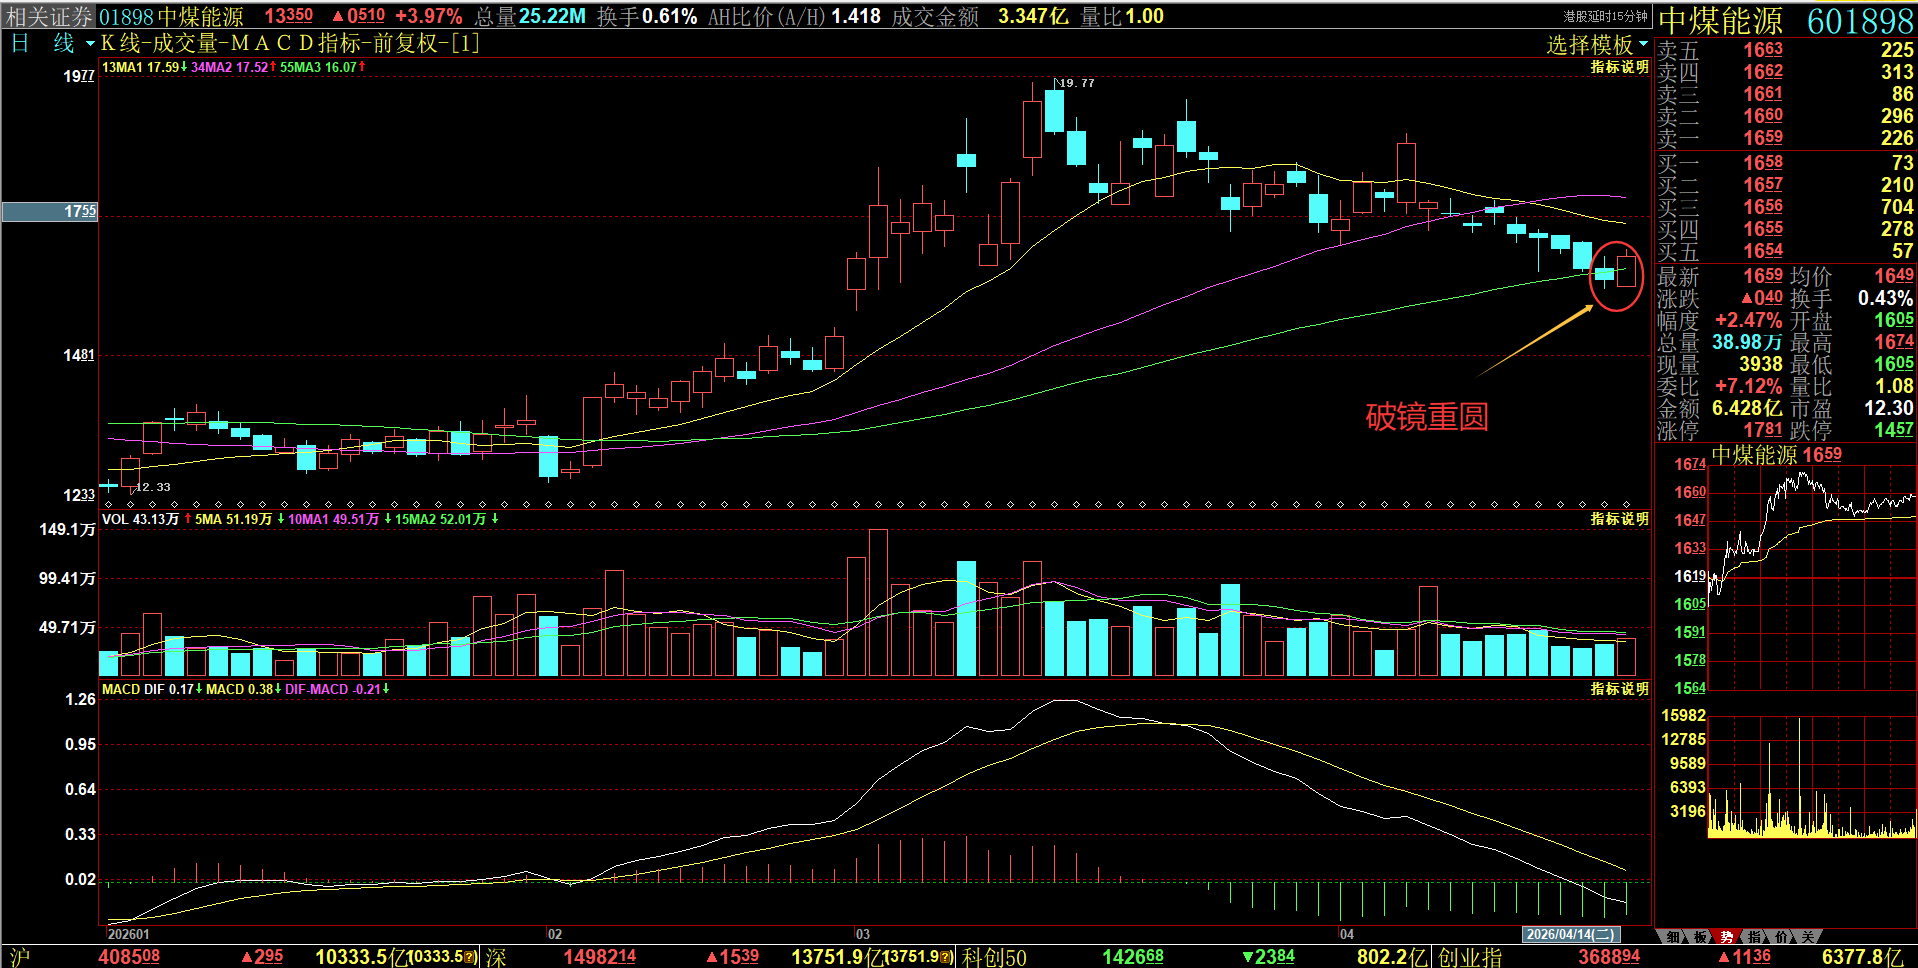Screen dimensions: 1918x968
Task: Expand the 日线 period dropdown arrow
Action: click(x=90, y=43)
